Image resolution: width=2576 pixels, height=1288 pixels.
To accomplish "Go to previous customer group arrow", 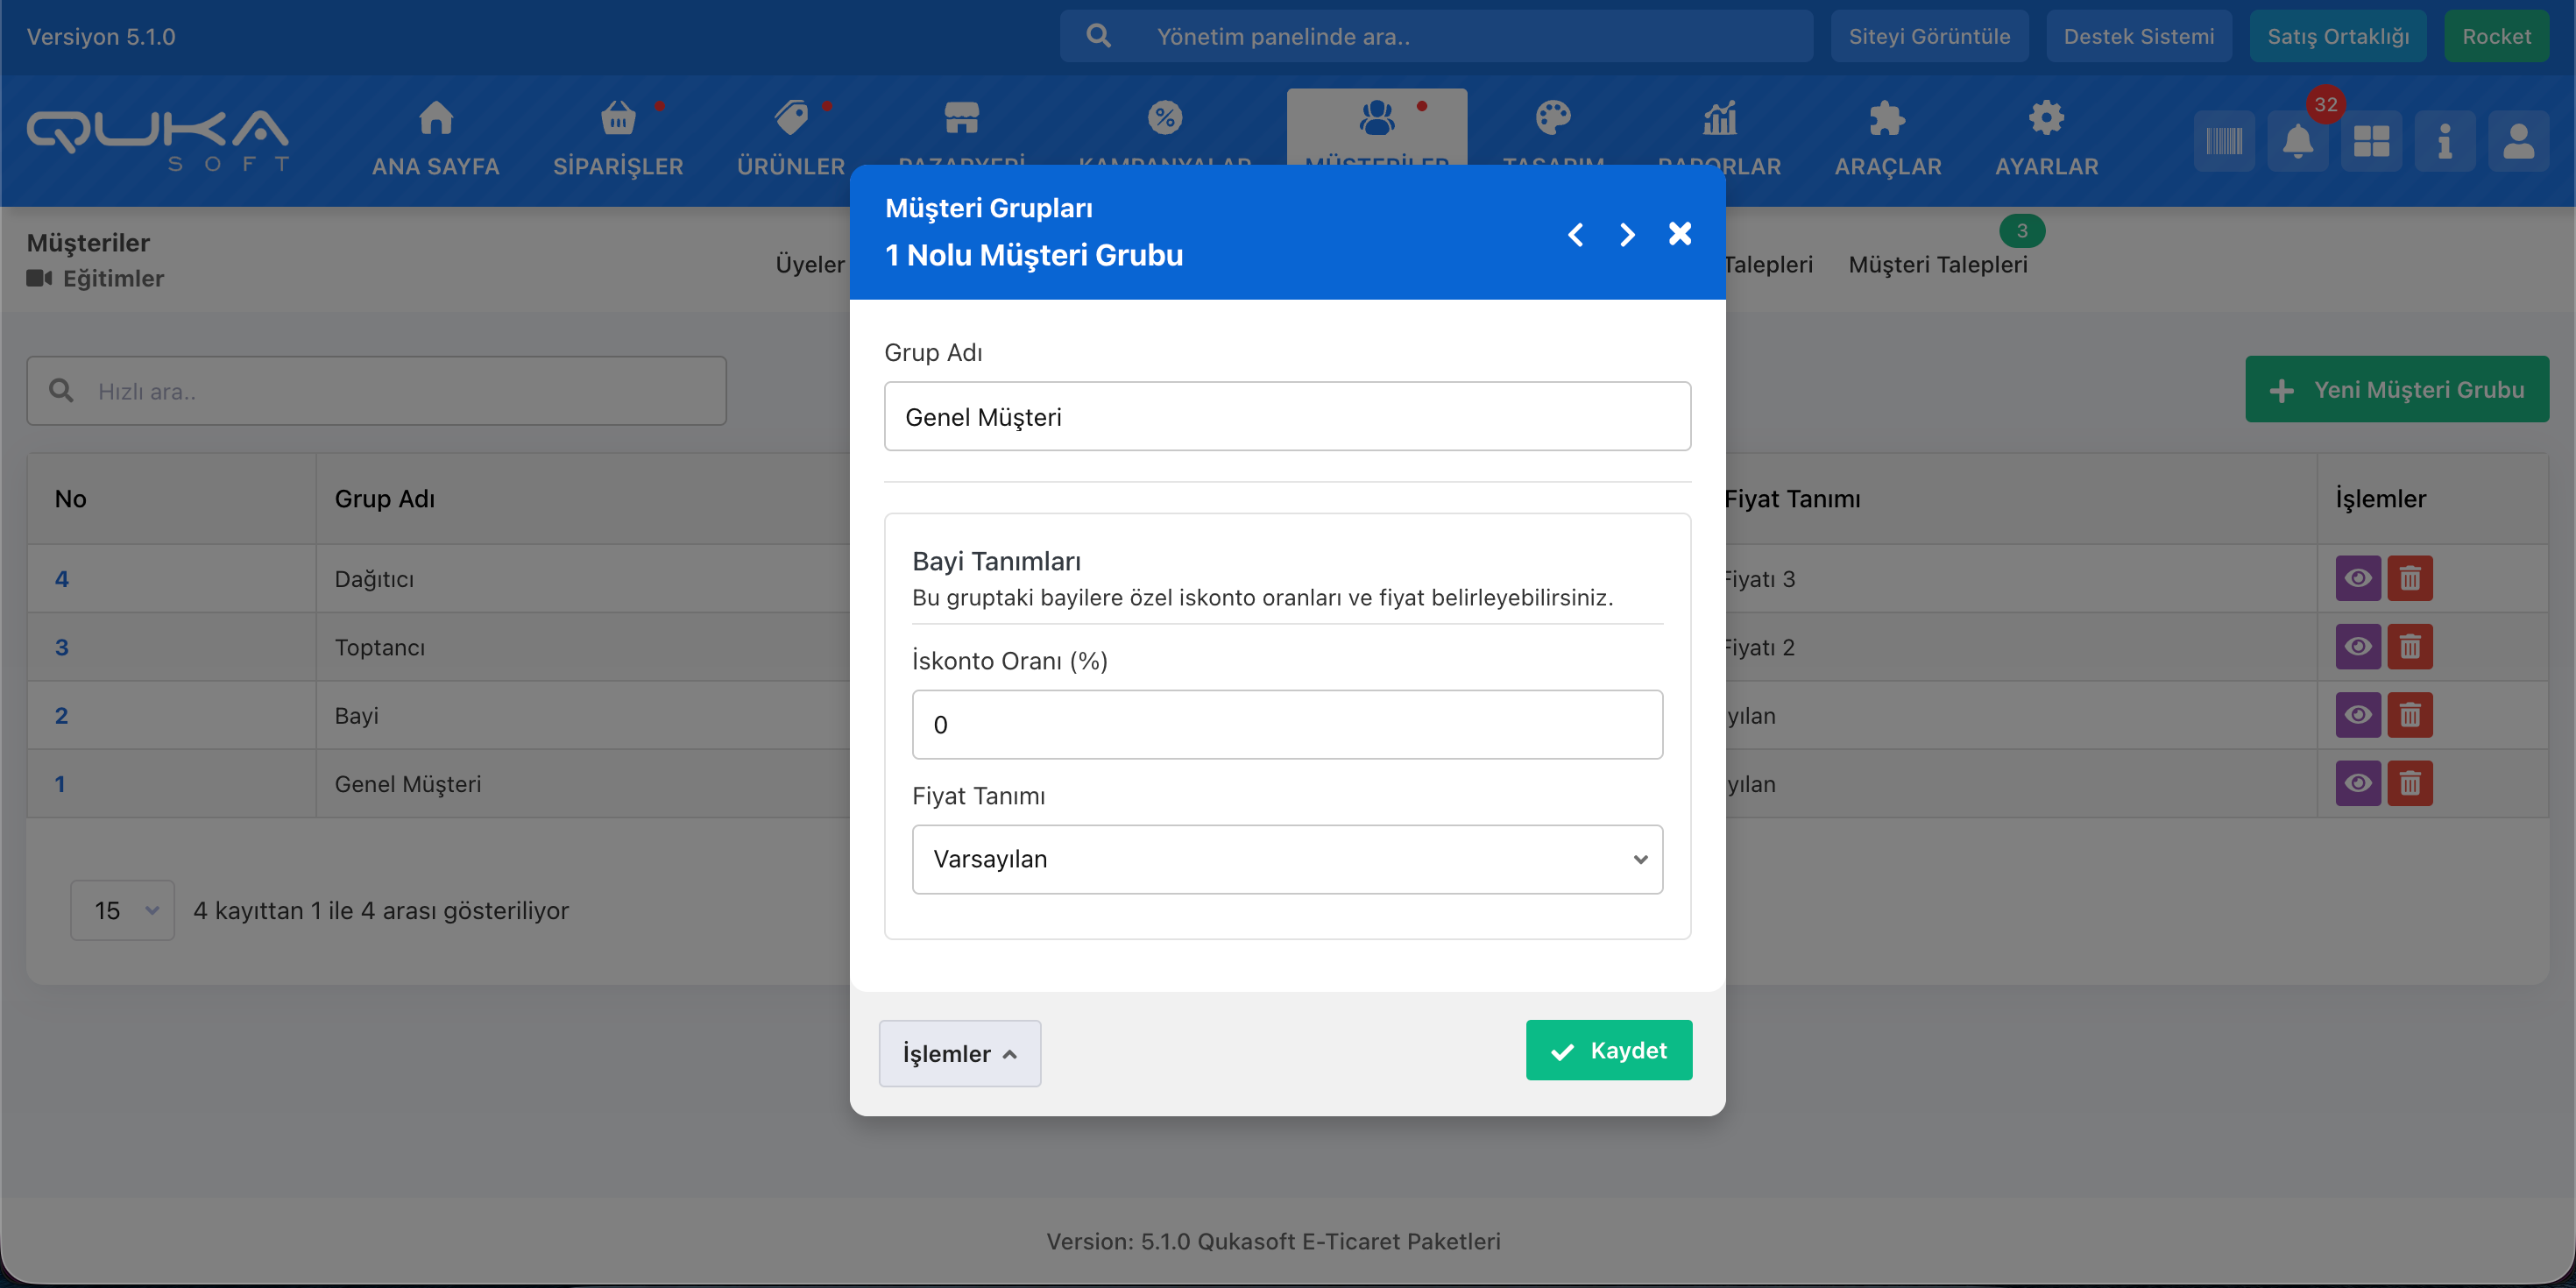I will click(1575, 234).
